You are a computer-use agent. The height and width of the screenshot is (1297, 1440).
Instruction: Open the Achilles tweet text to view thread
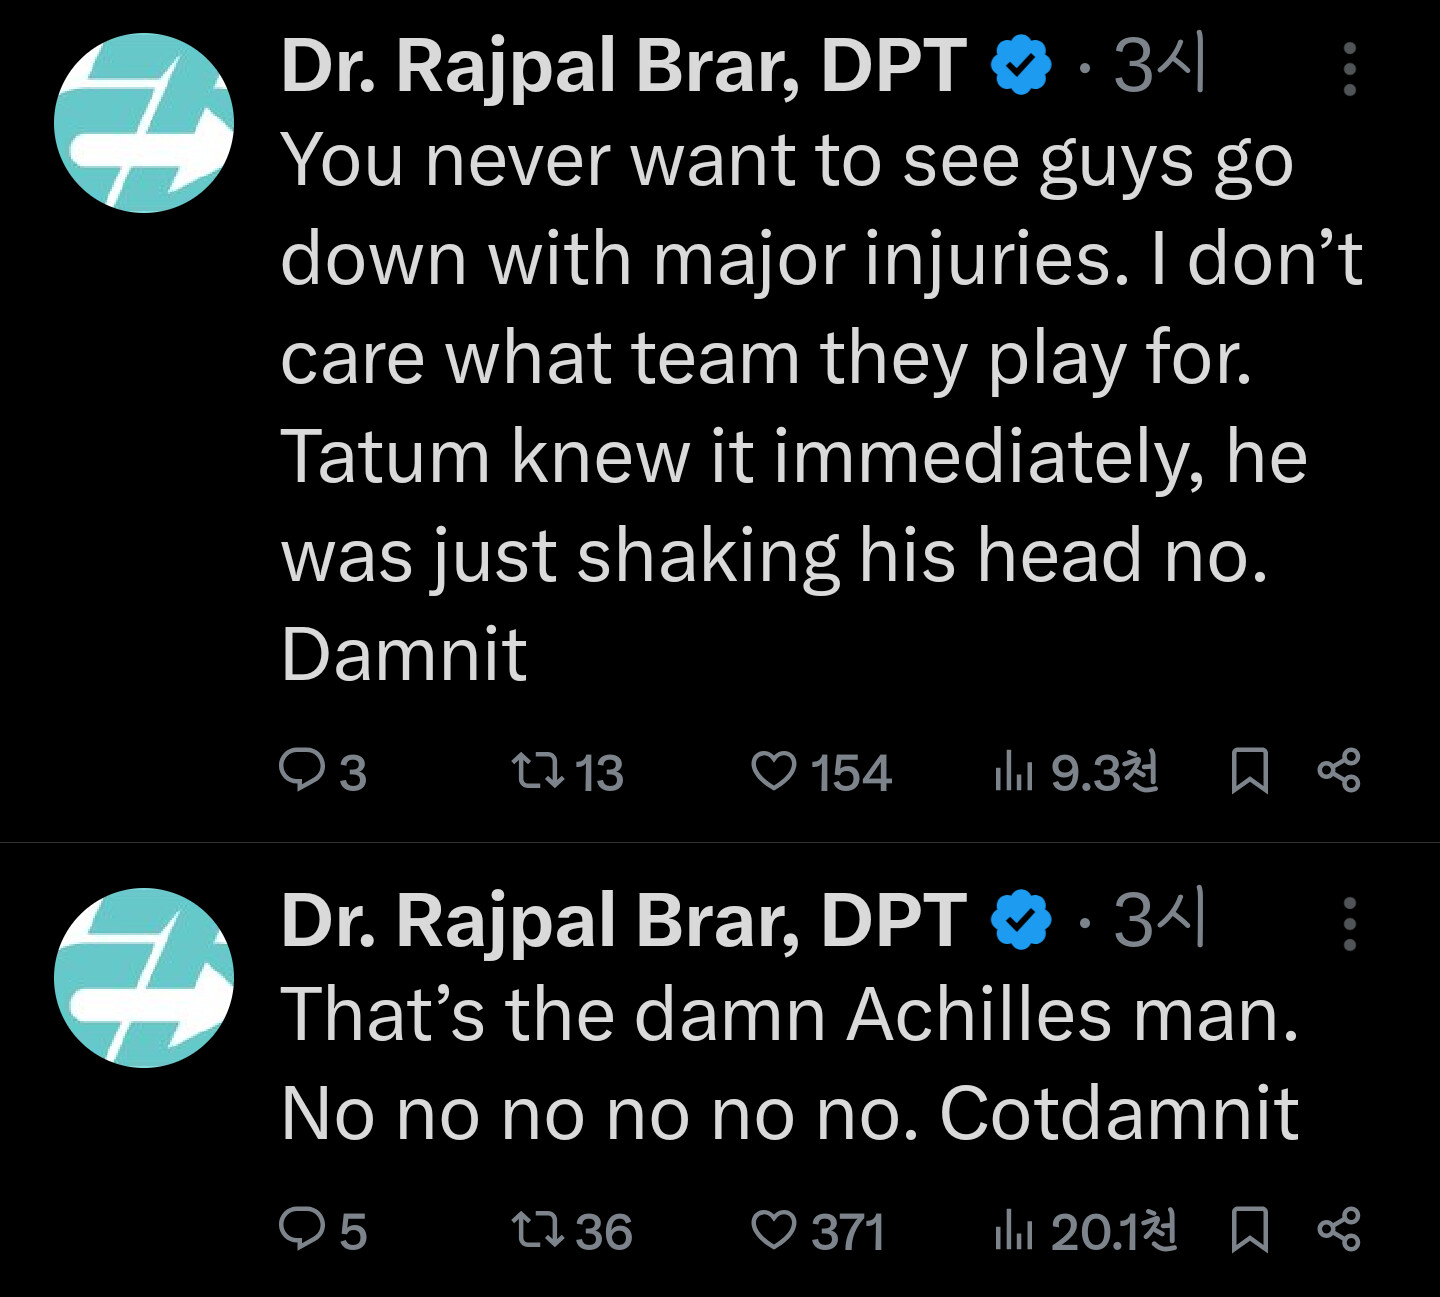point(788,1063)
